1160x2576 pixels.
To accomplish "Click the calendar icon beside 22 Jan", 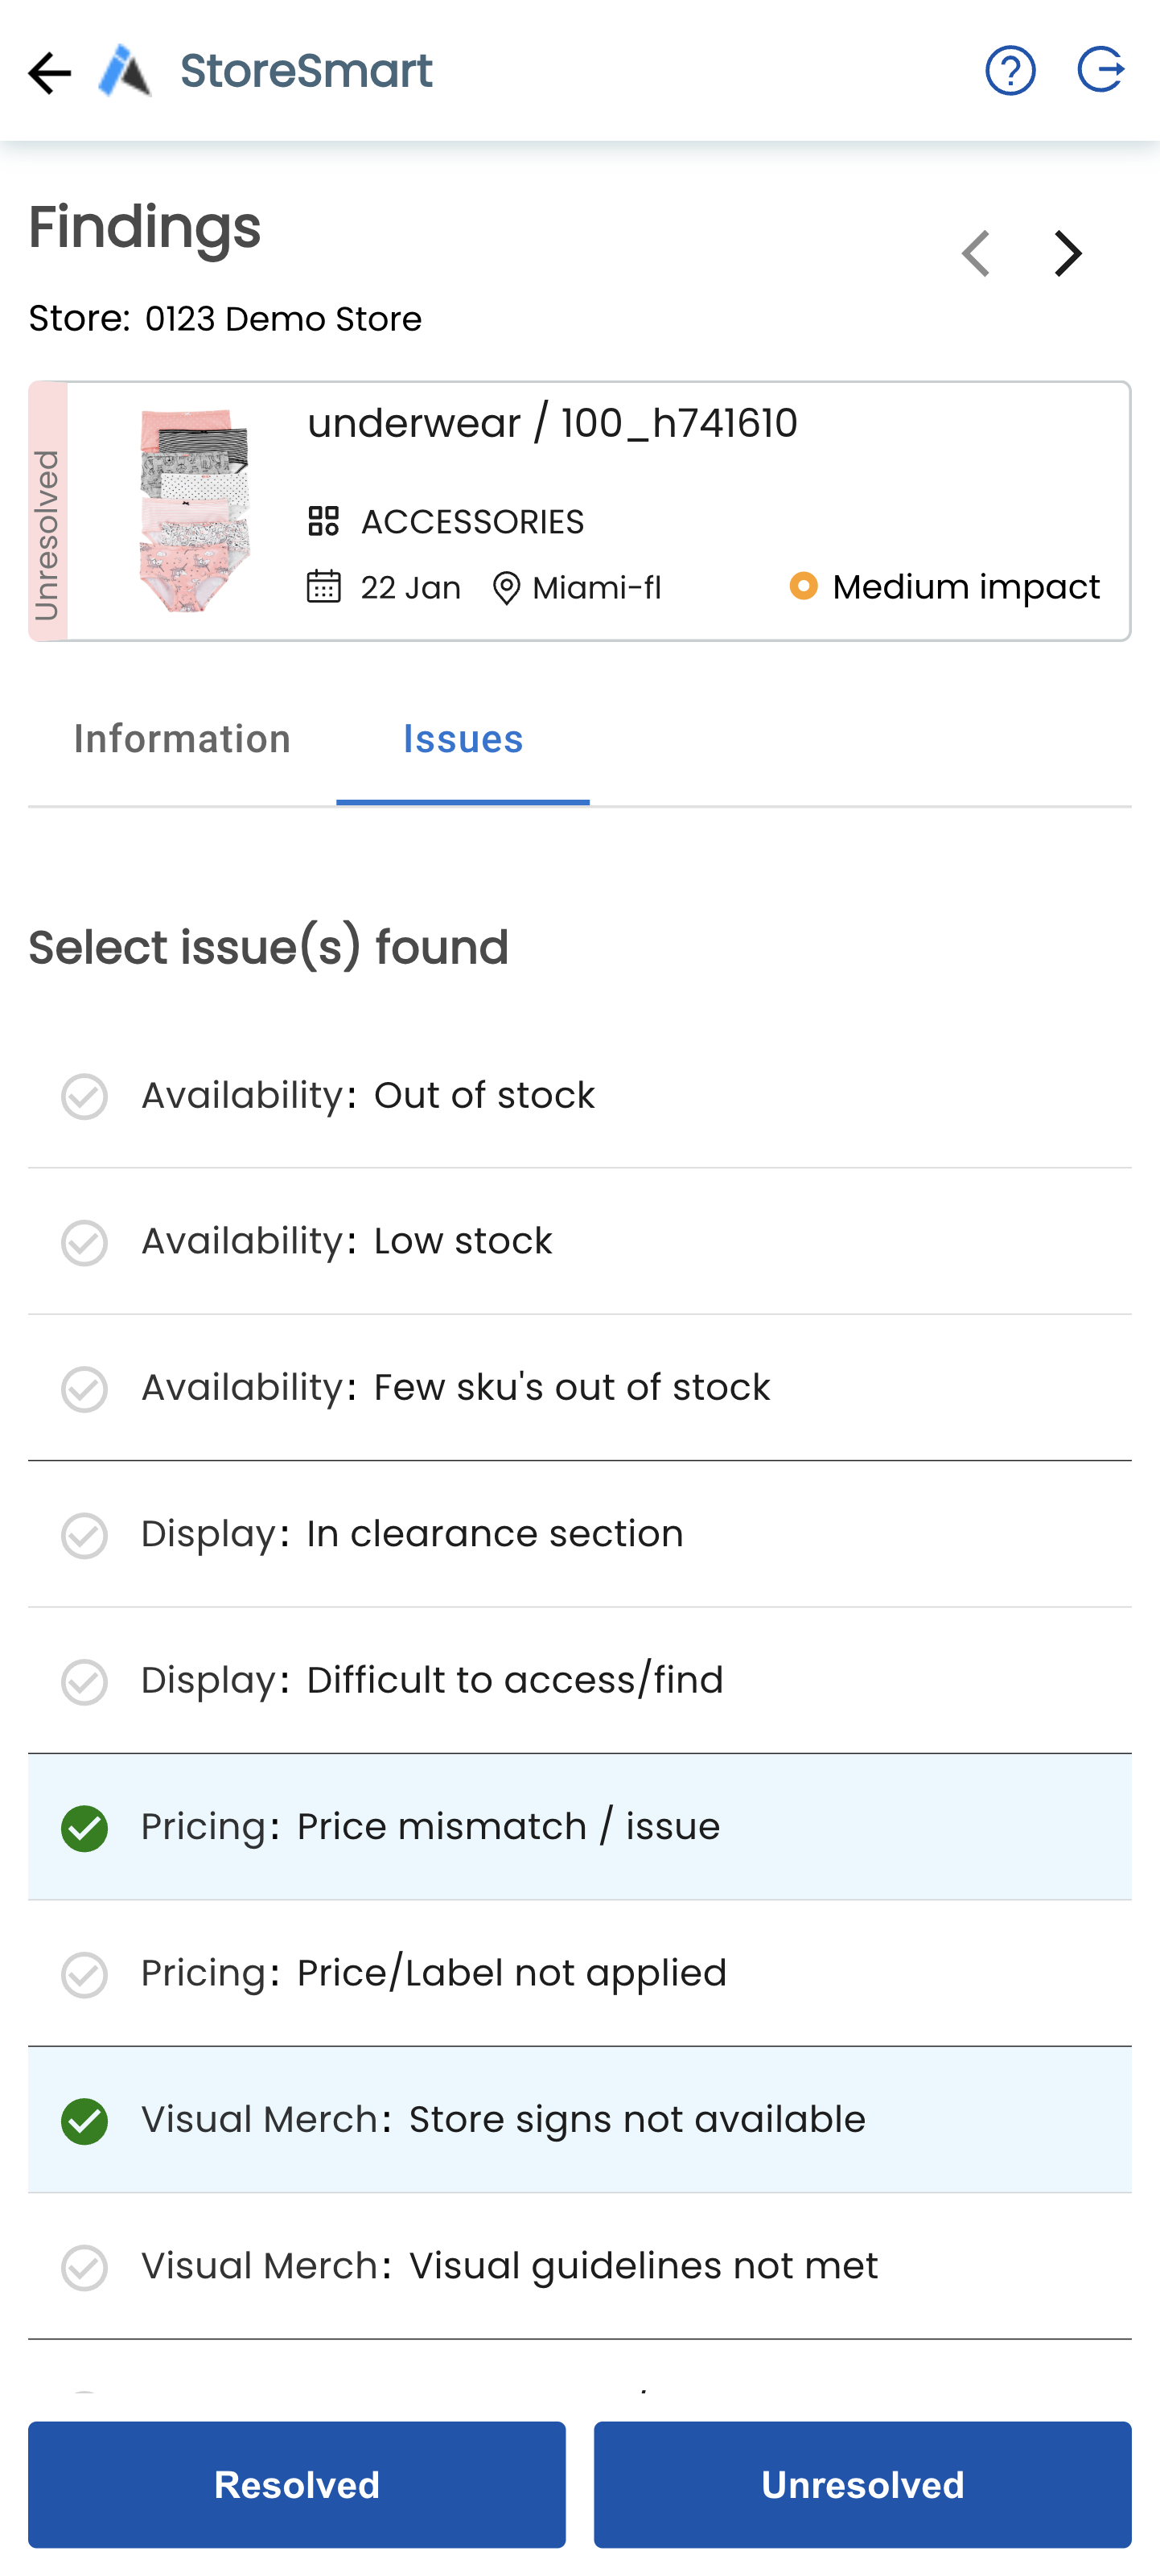I will tap(323, 587).
